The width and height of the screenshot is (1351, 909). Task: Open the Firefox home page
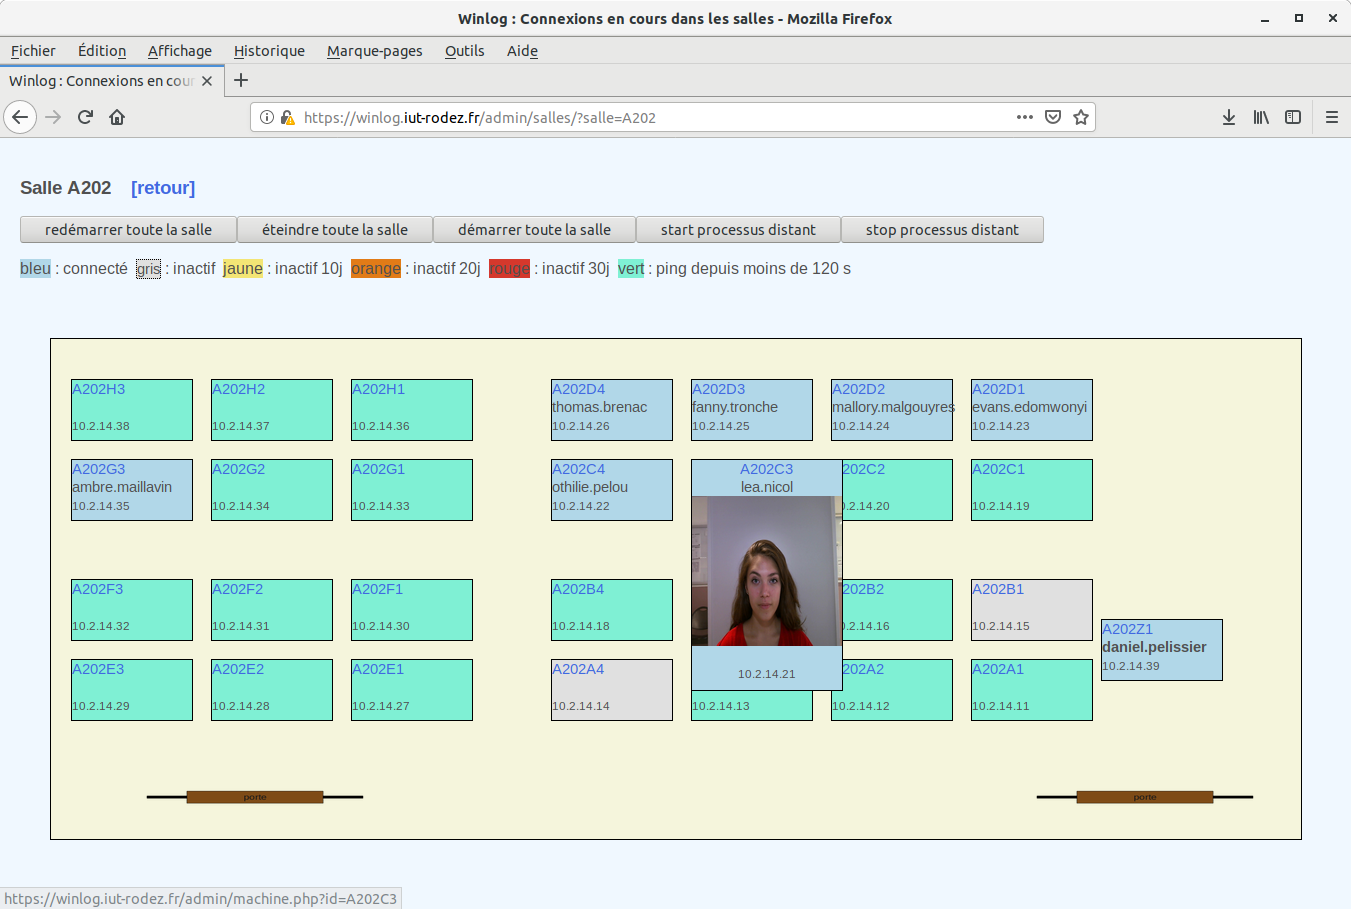[x=117, y=117]
